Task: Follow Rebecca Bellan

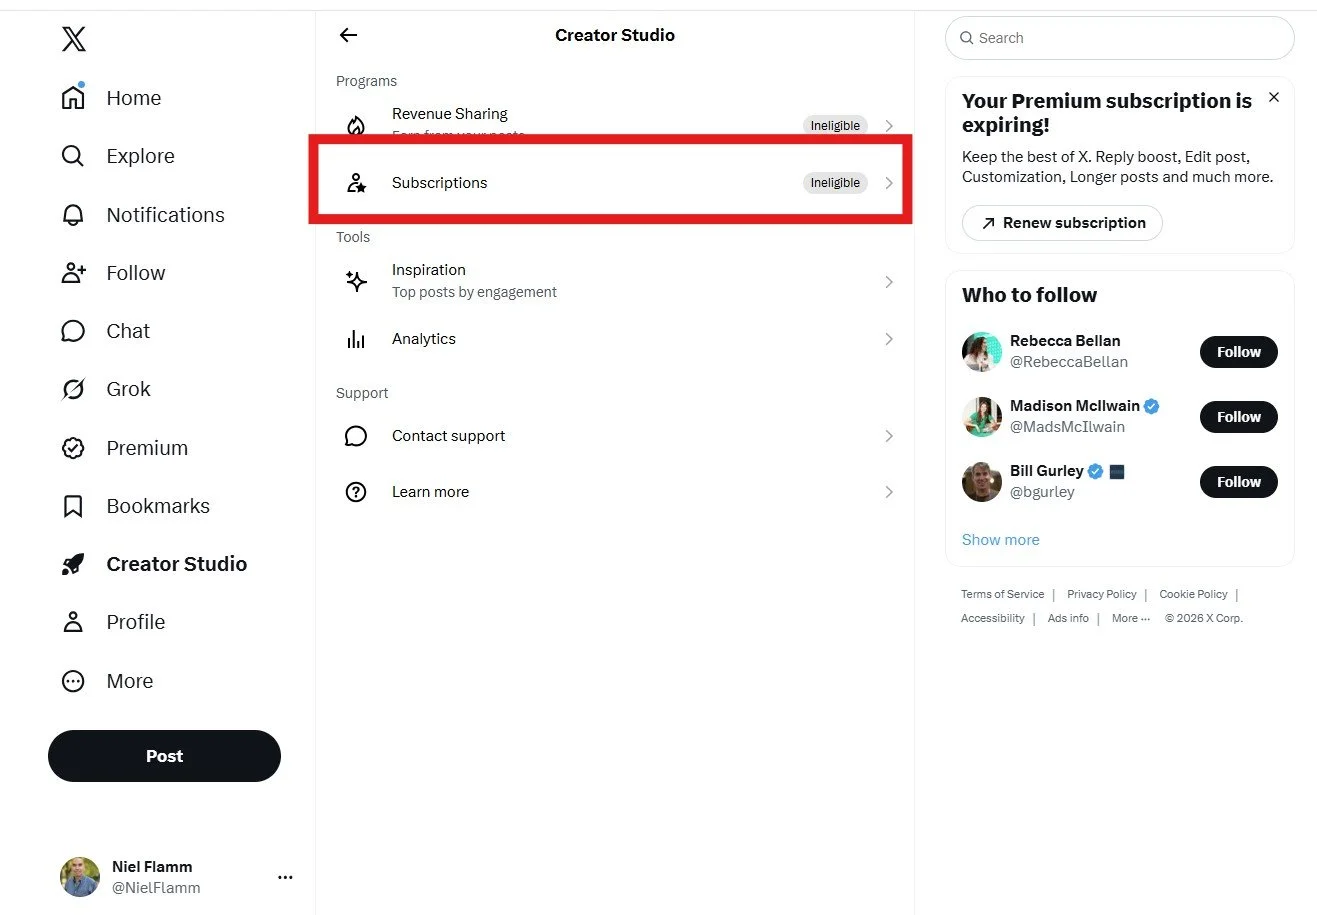Action: (1238, 352)
